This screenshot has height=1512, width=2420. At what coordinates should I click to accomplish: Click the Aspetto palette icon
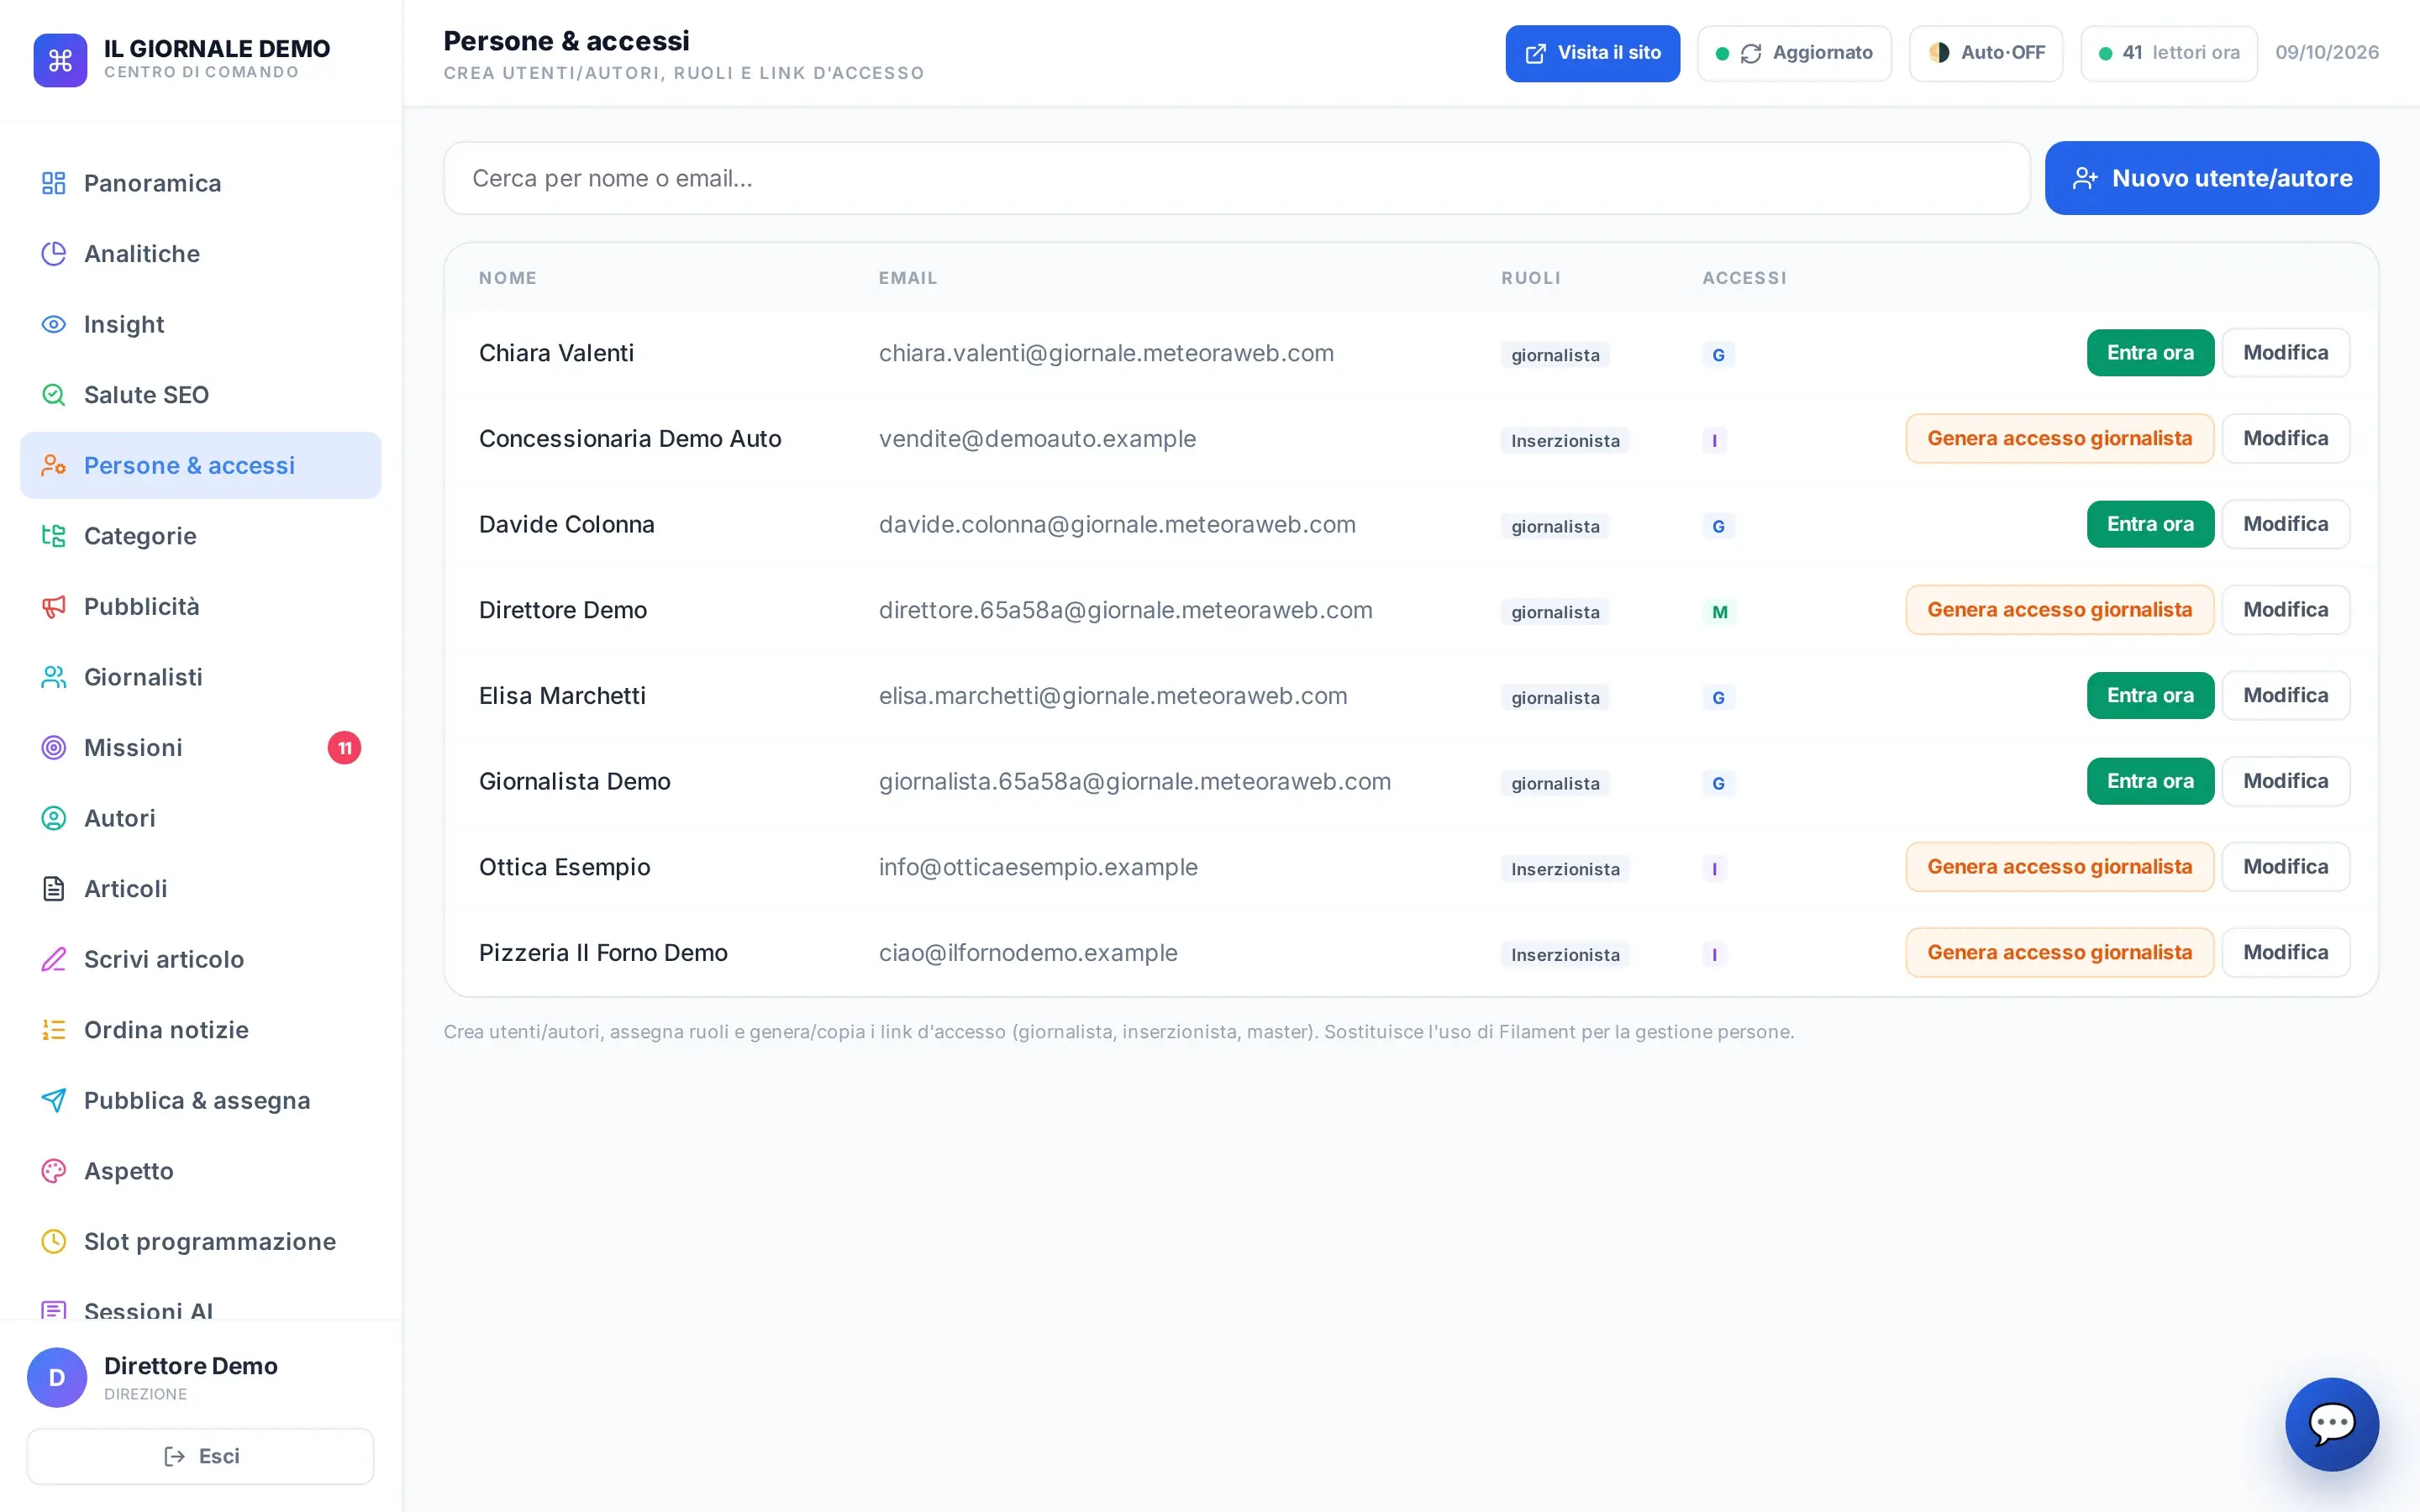point(54,1171)
